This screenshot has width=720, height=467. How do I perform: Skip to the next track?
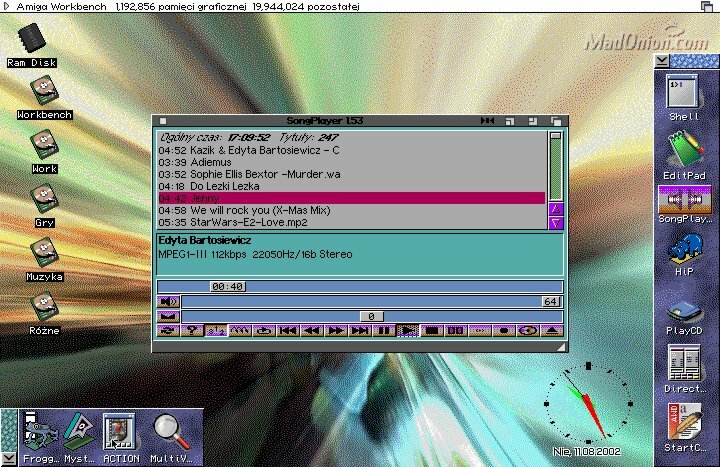360,331
